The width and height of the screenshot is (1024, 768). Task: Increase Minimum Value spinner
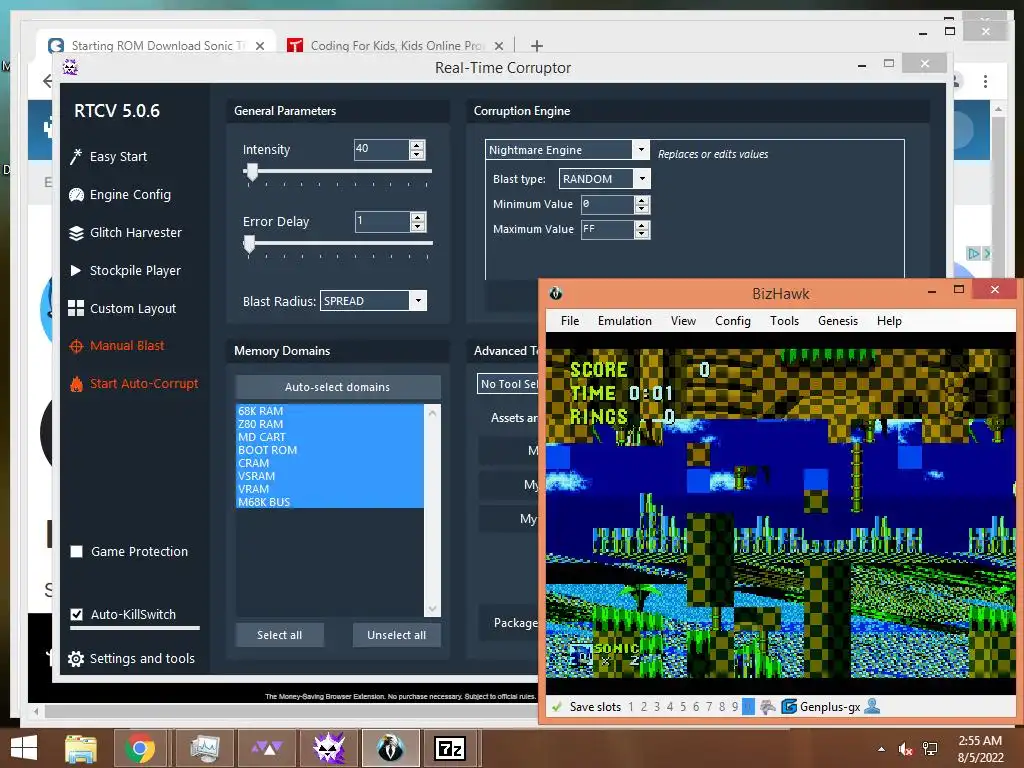point(642,200)
